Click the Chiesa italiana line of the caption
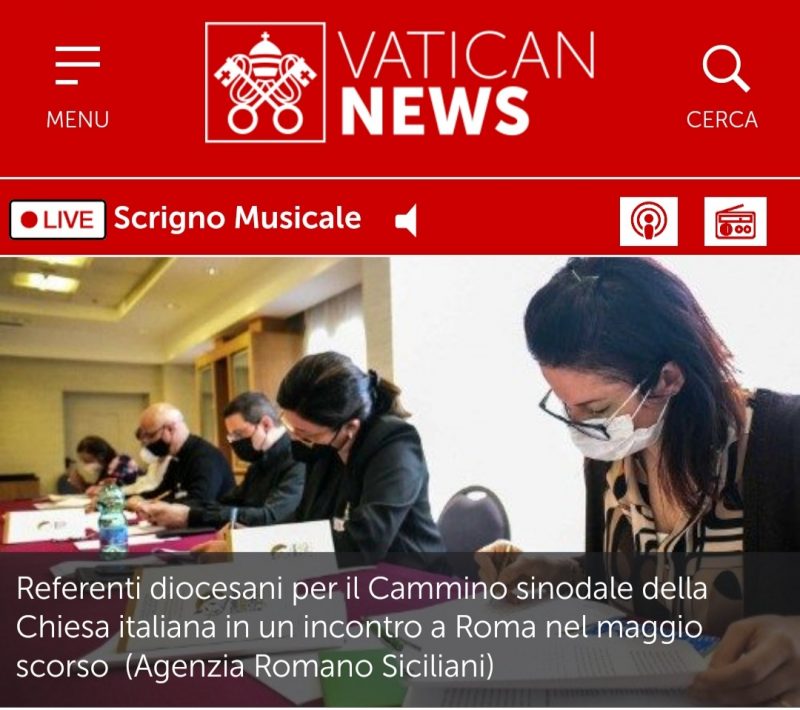 tap(359, 627)
